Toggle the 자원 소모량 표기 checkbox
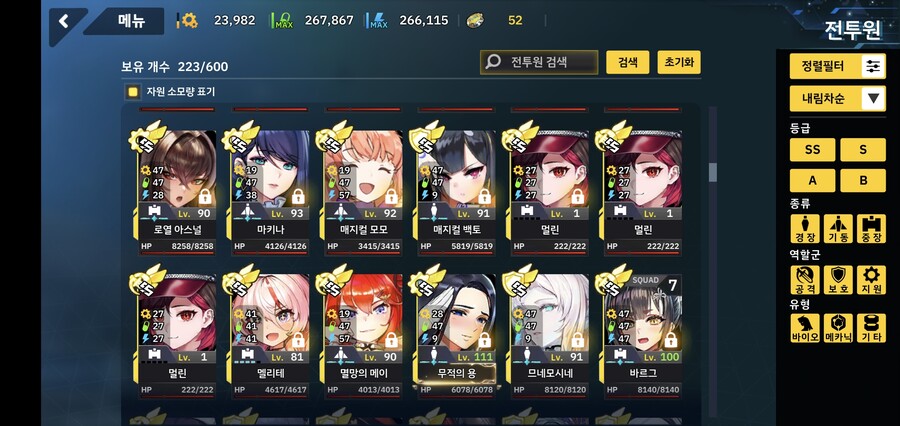The height and width of the screenshot is (426, 900). click(133, 92)
